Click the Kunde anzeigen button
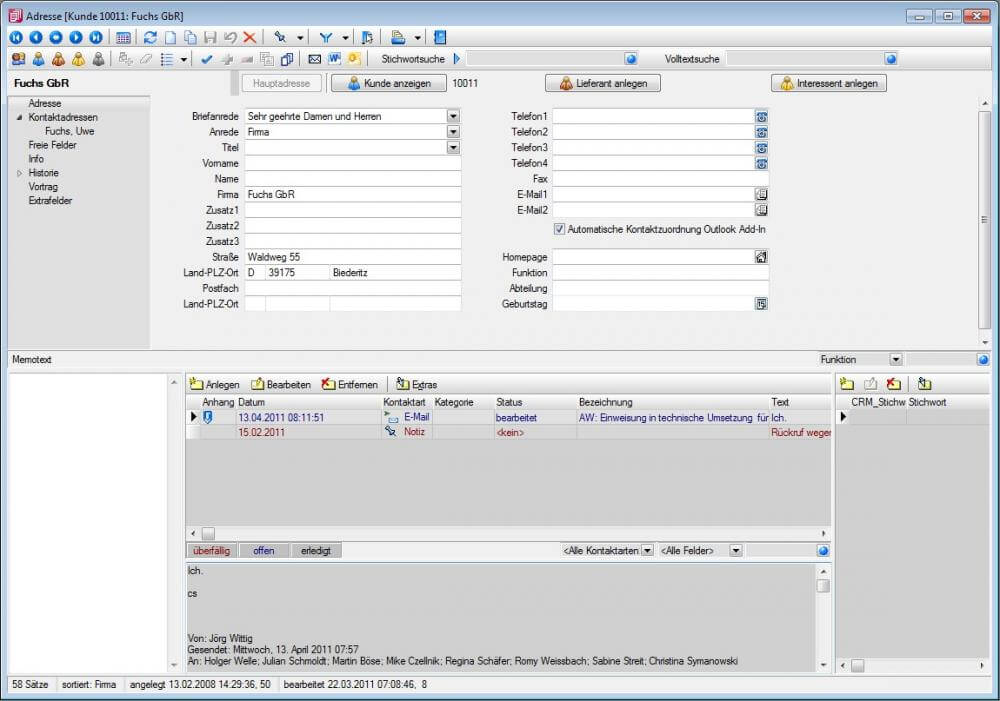 tap(388, 84)
